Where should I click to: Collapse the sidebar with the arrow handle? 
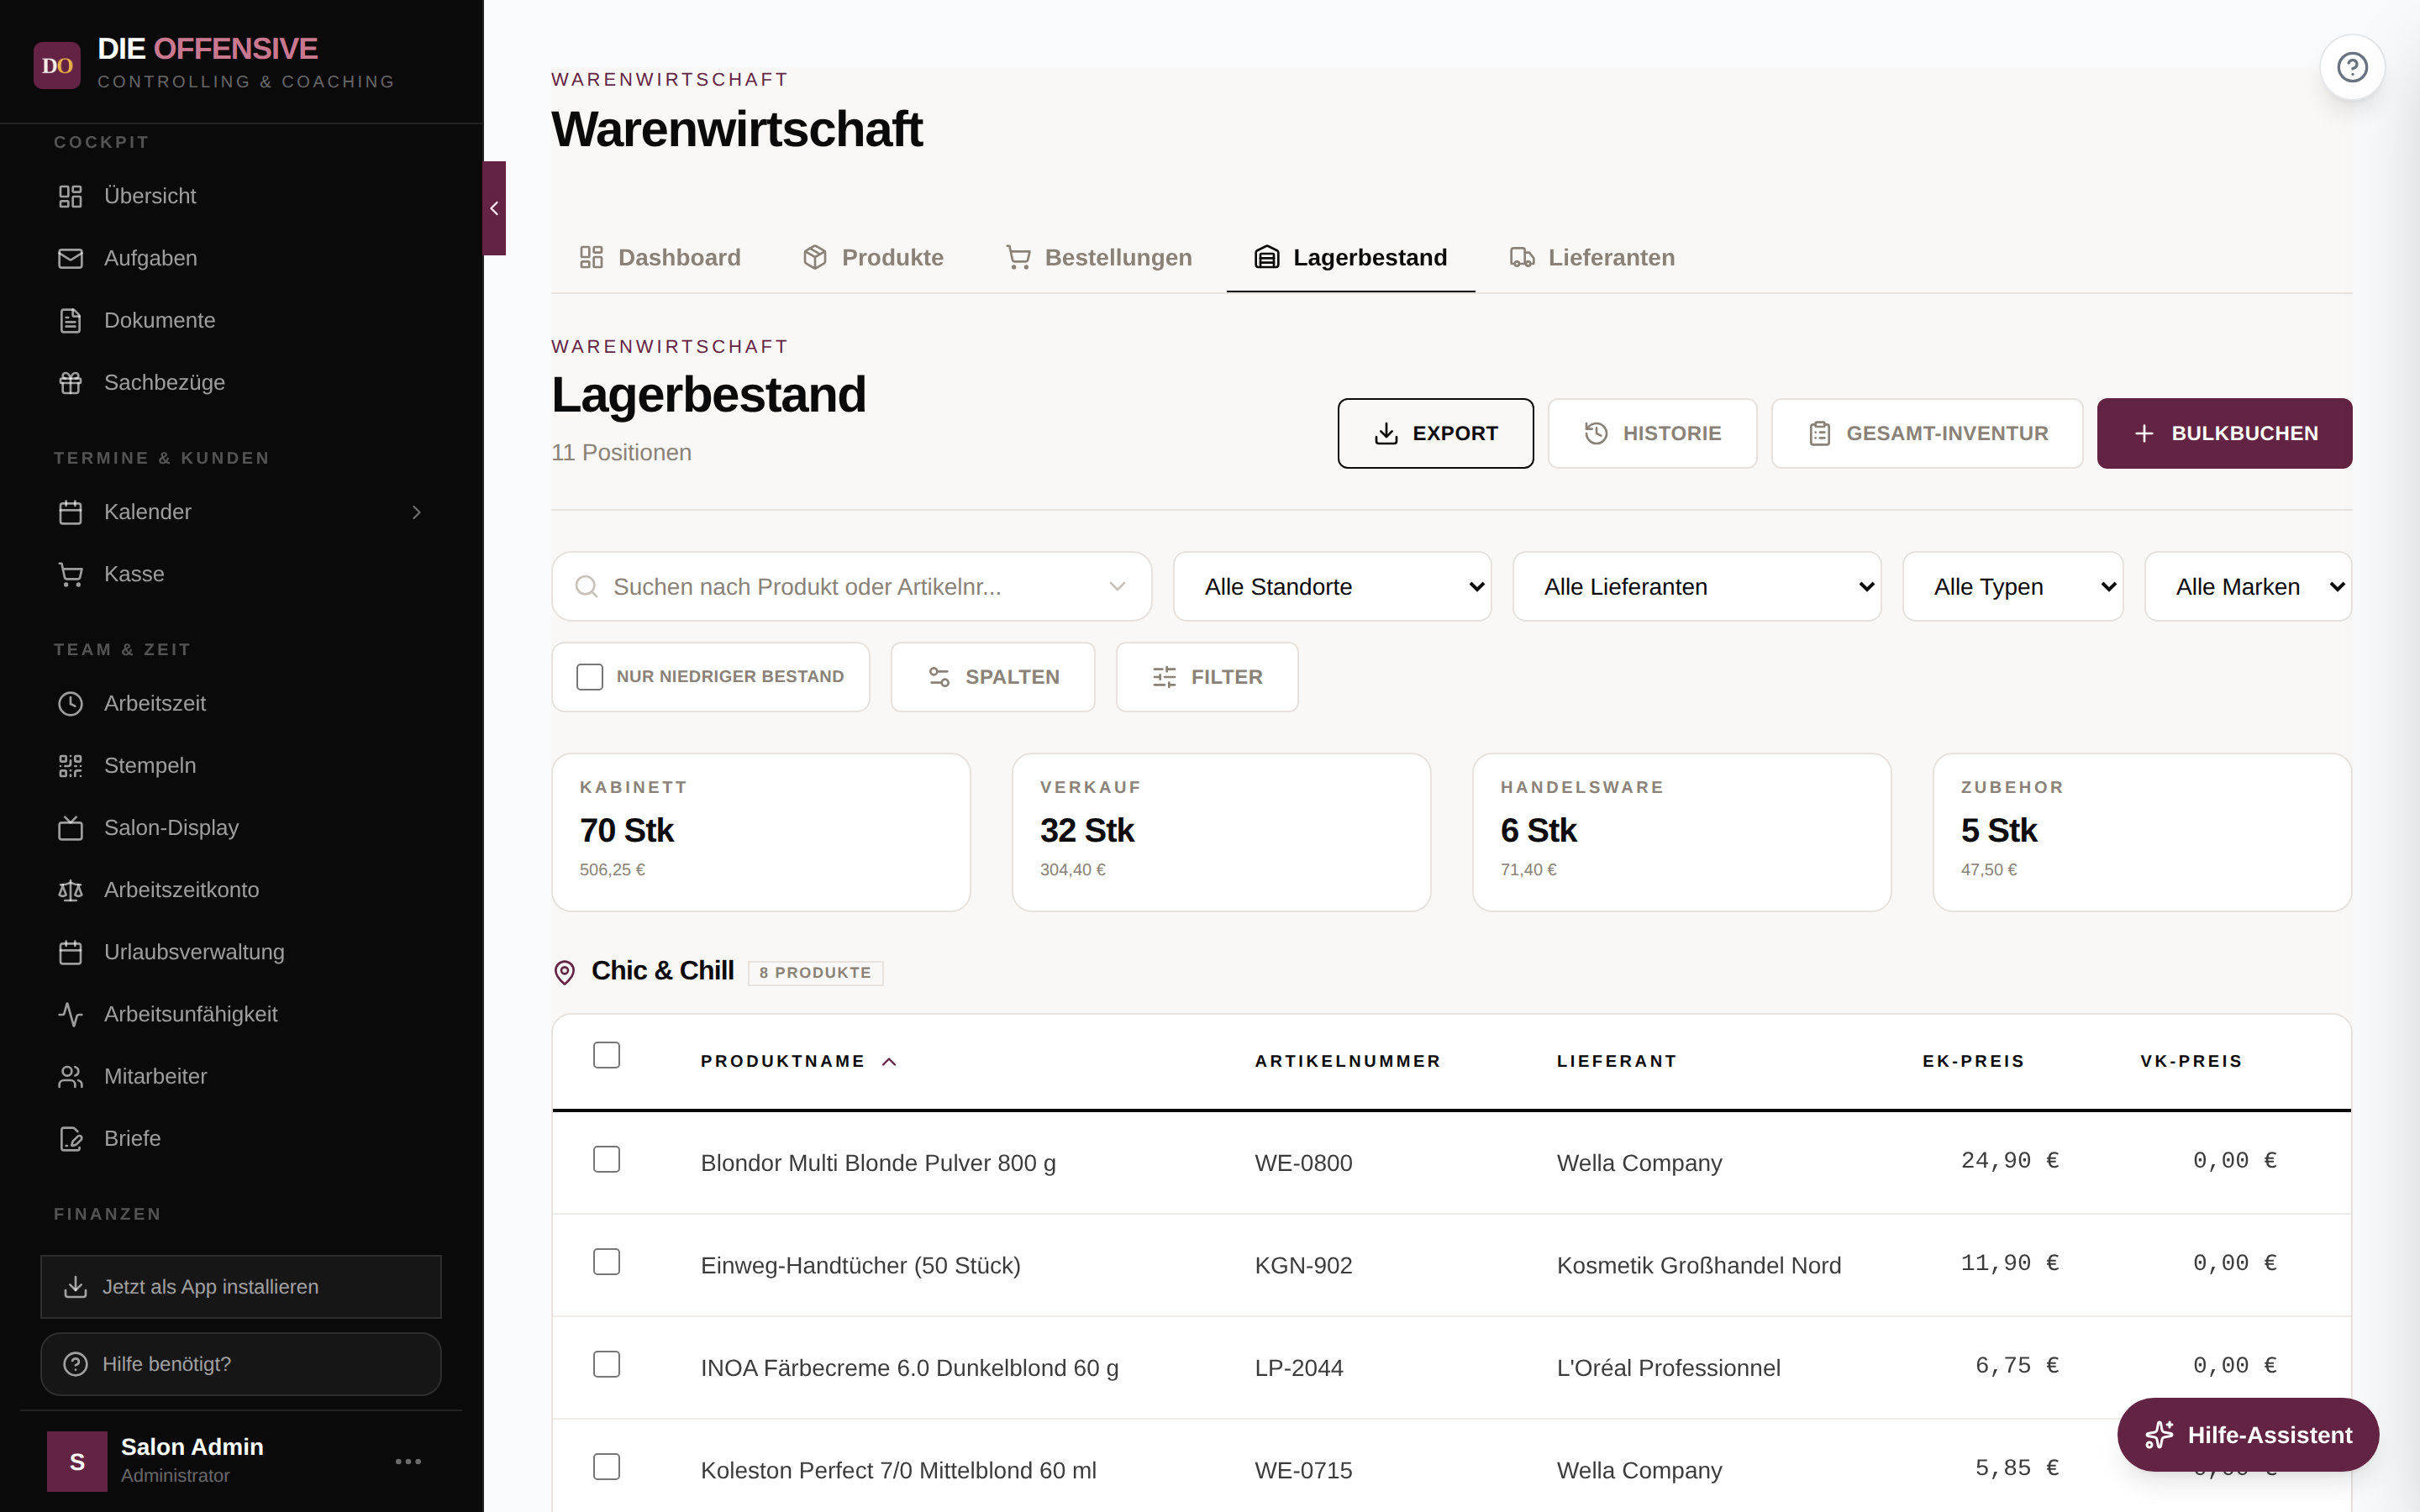tap(494, 208)
